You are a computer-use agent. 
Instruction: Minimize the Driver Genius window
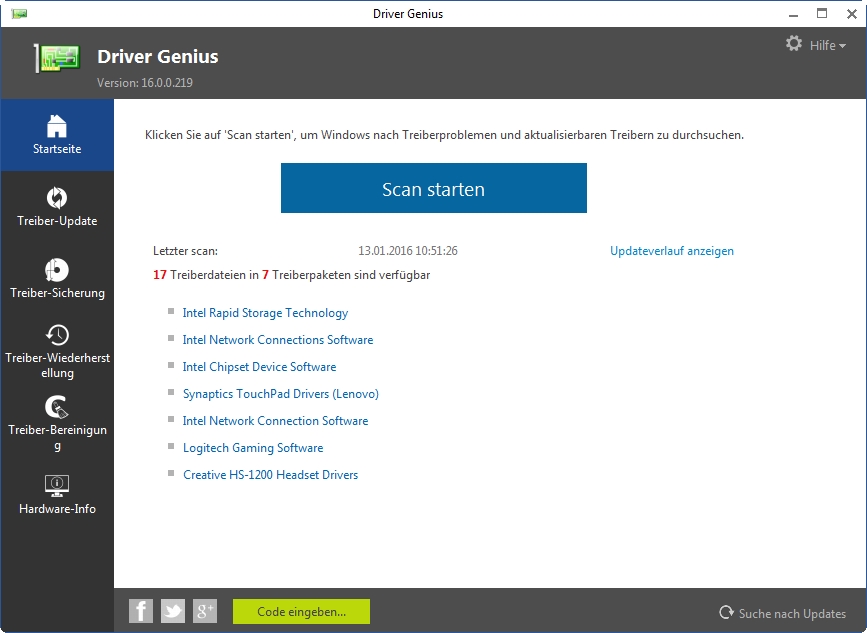(x=793, y=14)
